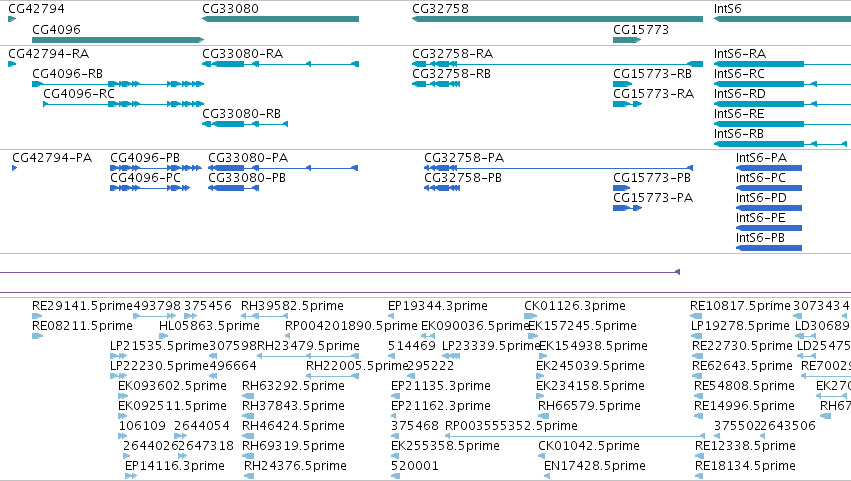Click EST RE12338.5prime
Image resolution: width=851 pixels, height=481 pixels.
coord(745,446)
